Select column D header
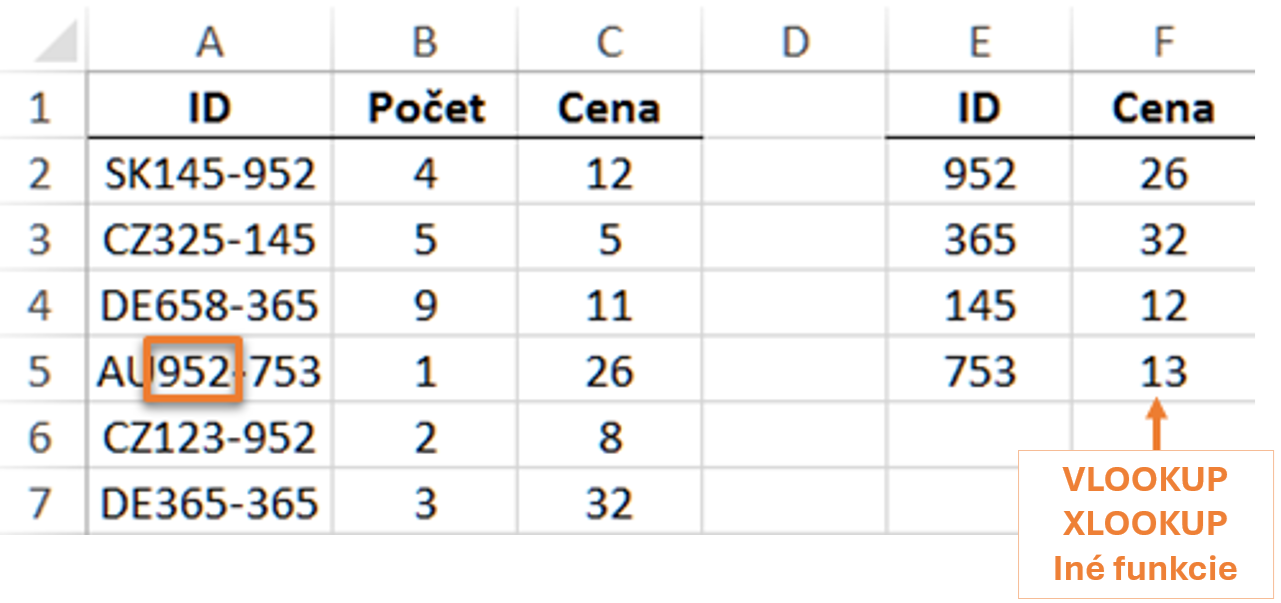 coord(794,42)
